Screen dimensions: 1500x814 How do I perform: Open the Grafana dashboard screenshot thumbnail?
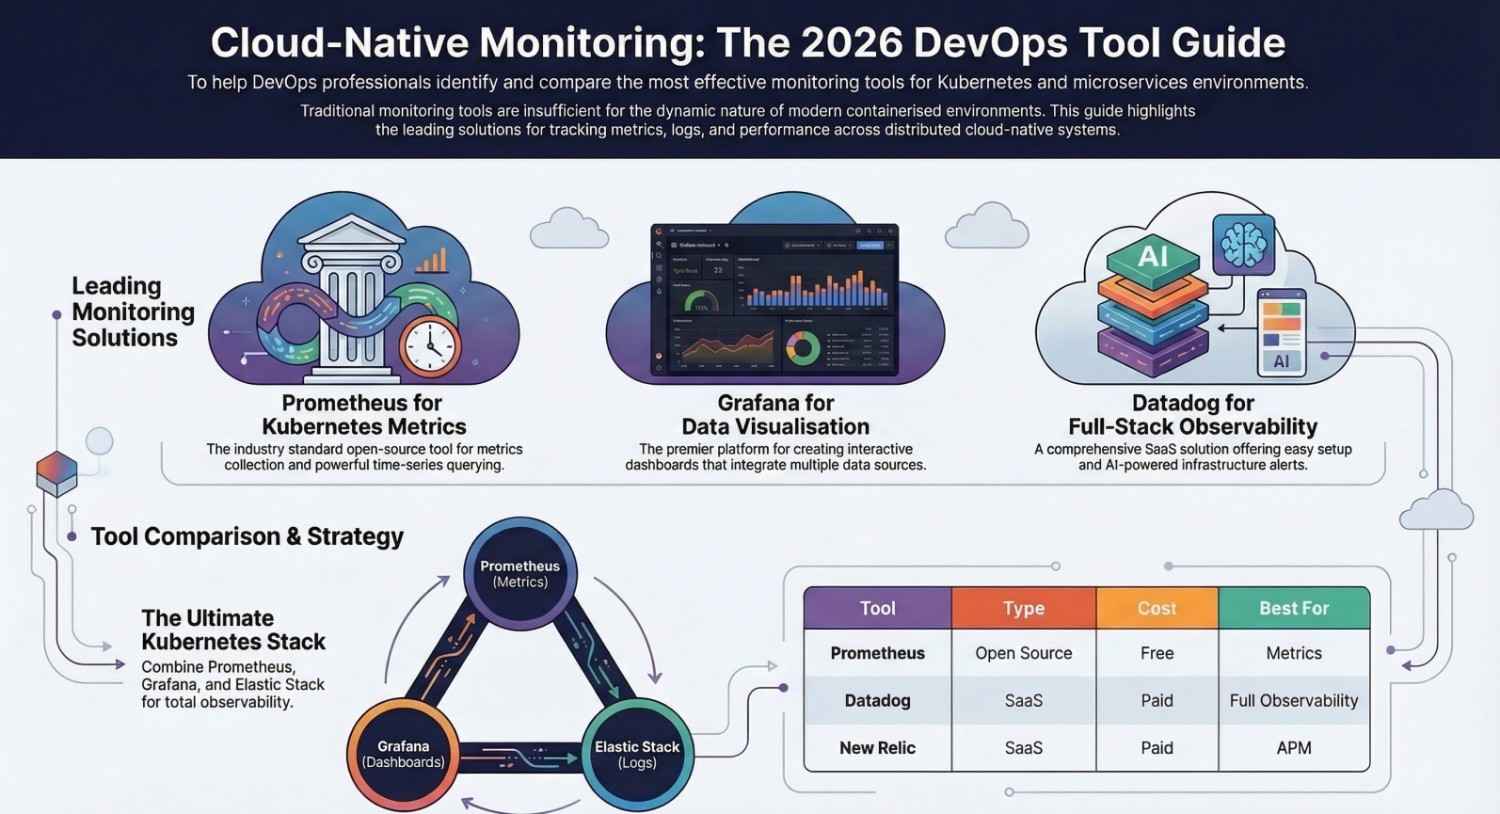775,300
